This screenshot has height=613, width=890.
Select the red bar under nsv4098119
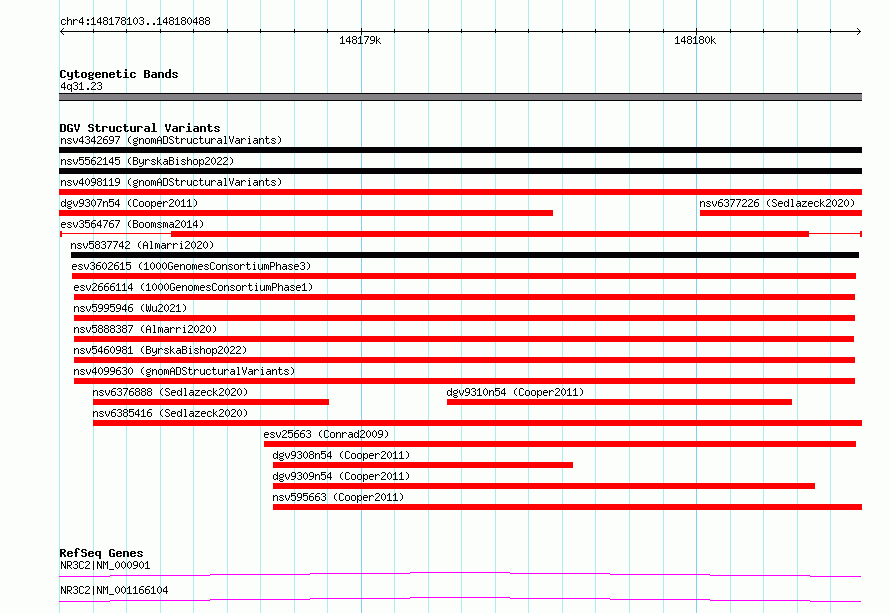coord(460,192)
